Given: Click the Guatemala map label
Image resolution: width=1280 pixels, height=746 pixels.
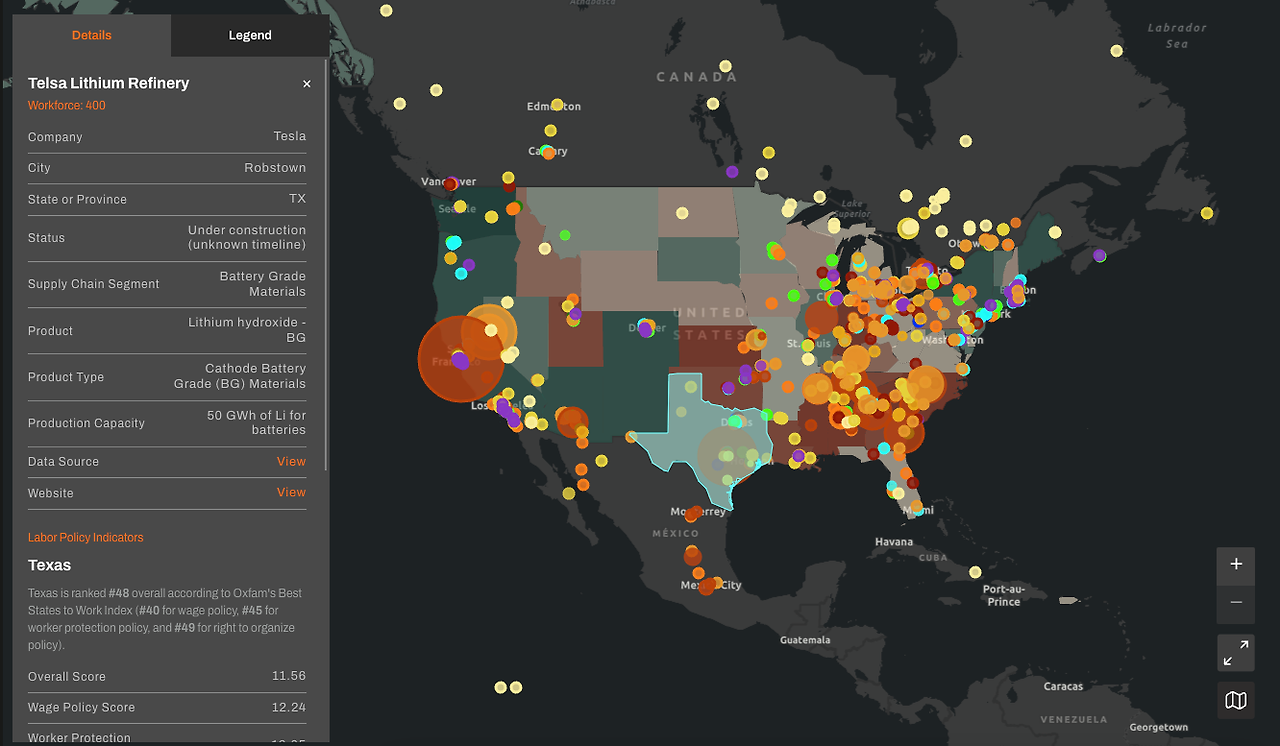Looking at the screenshot, I should (x=805, y=640).
